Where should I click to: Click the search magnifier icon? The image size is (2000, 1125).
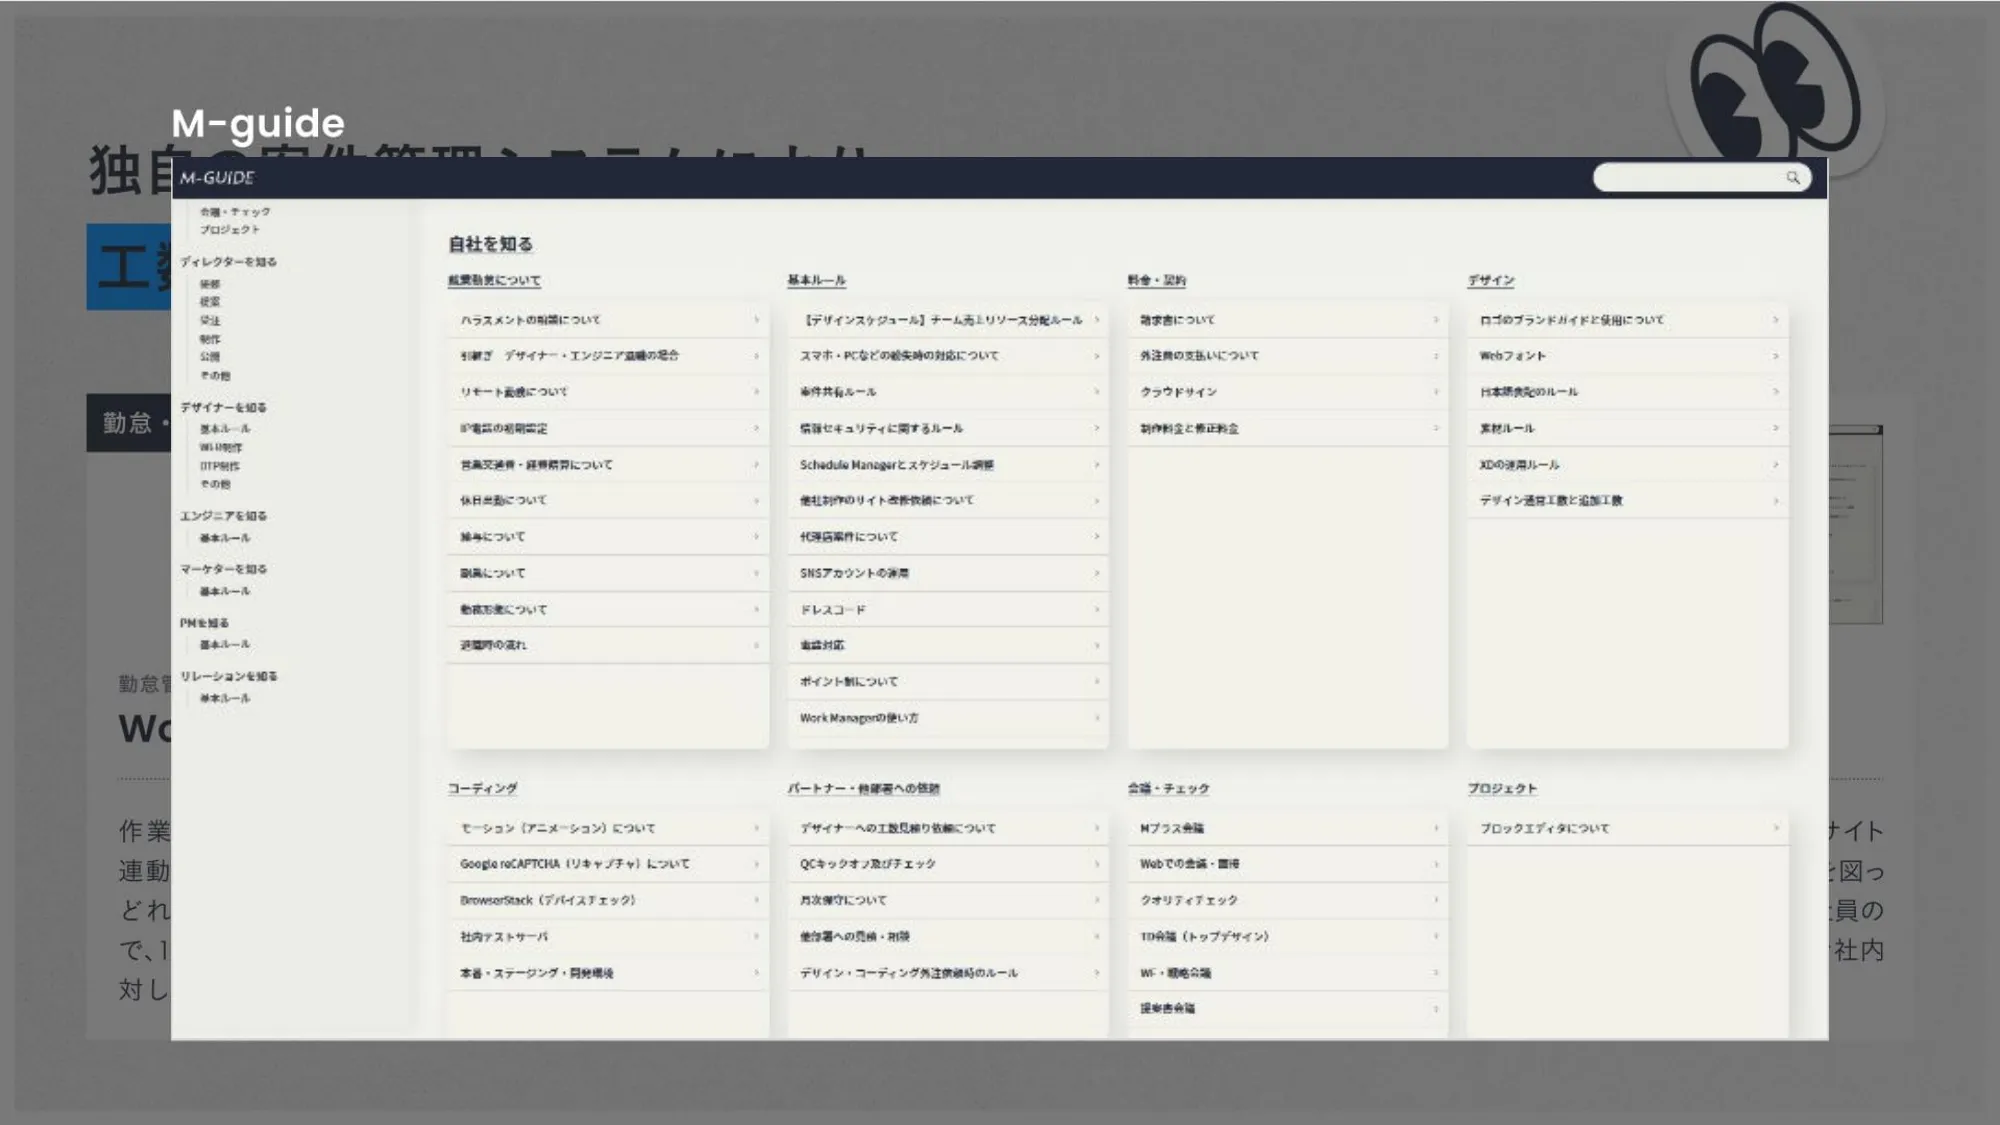1793,177
